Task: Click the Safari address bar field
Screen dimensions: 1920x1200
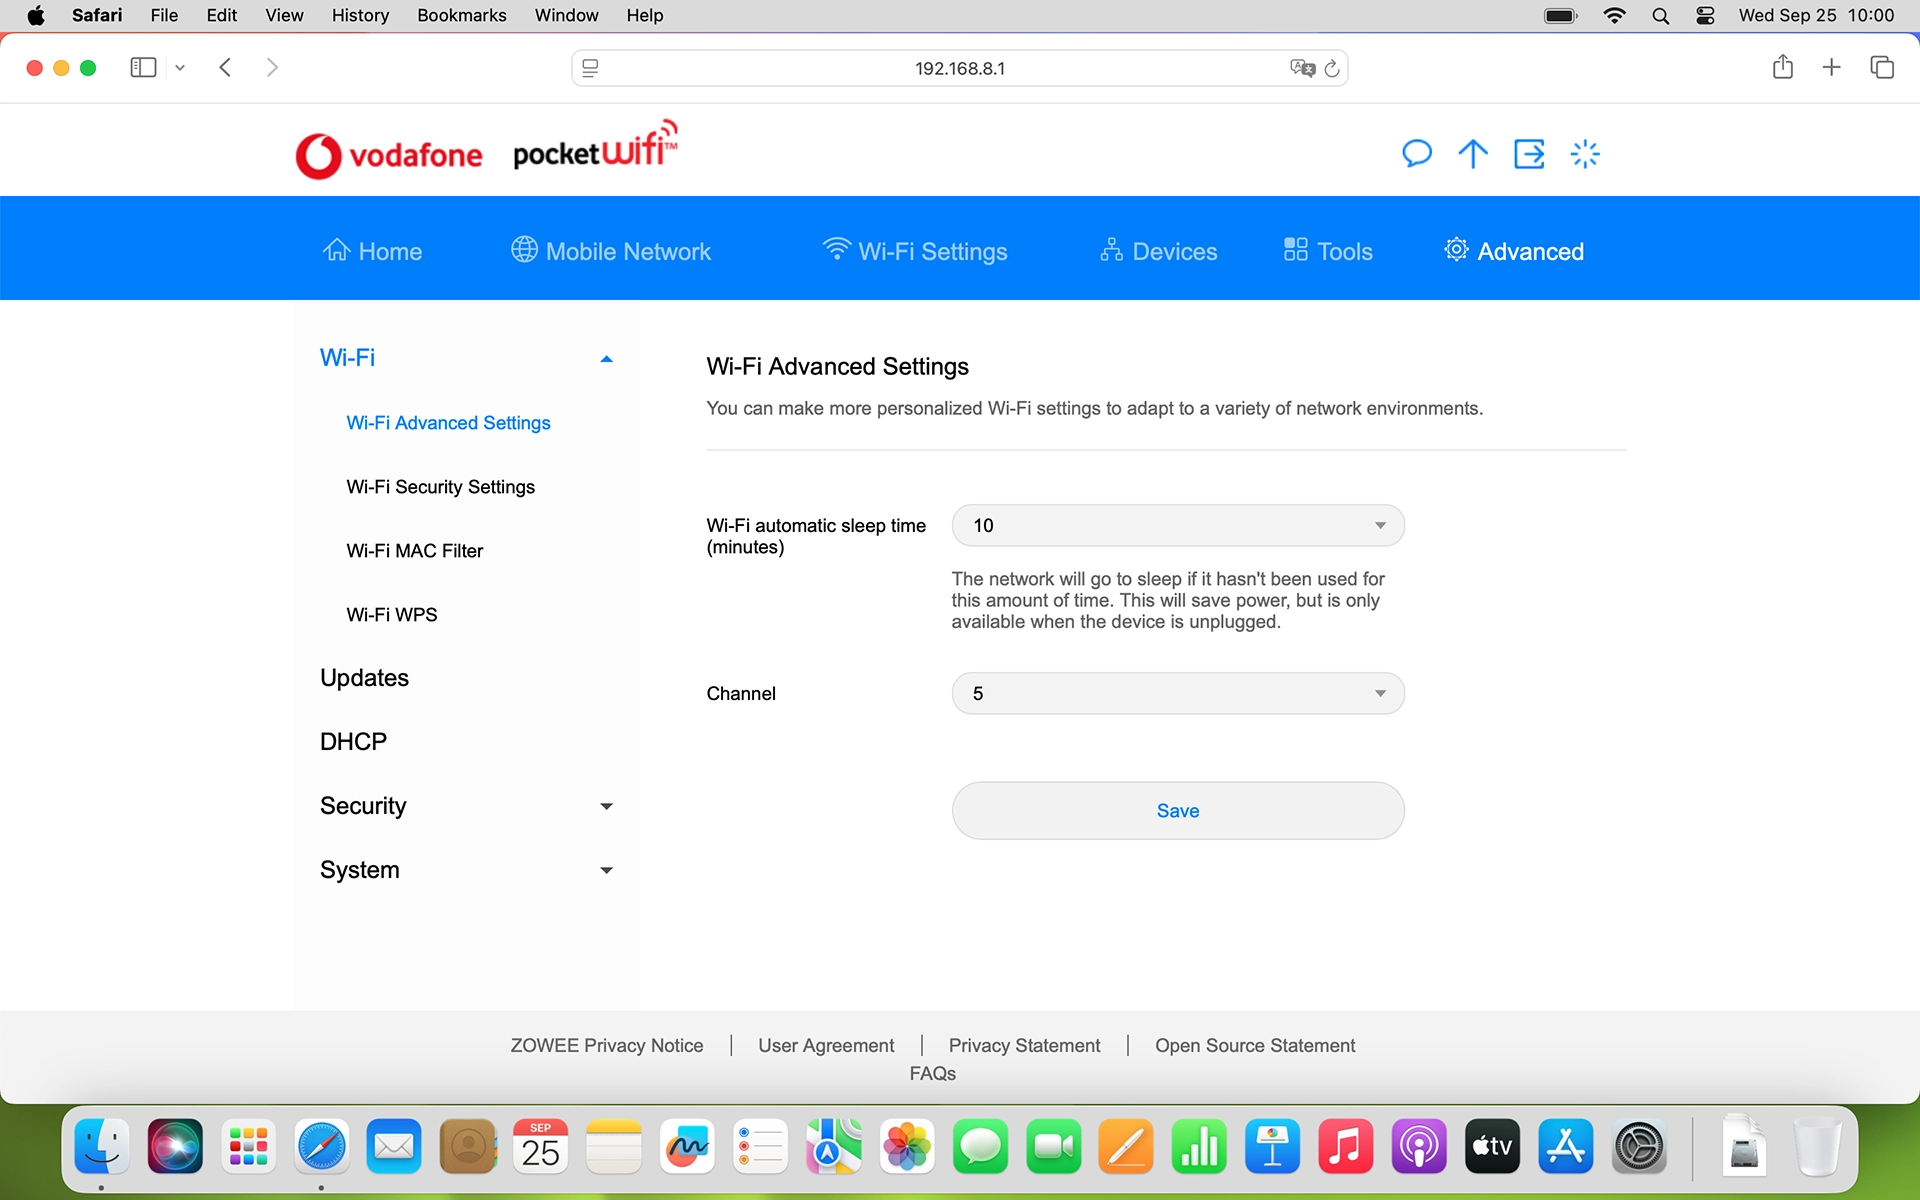Action: point(958,68)
